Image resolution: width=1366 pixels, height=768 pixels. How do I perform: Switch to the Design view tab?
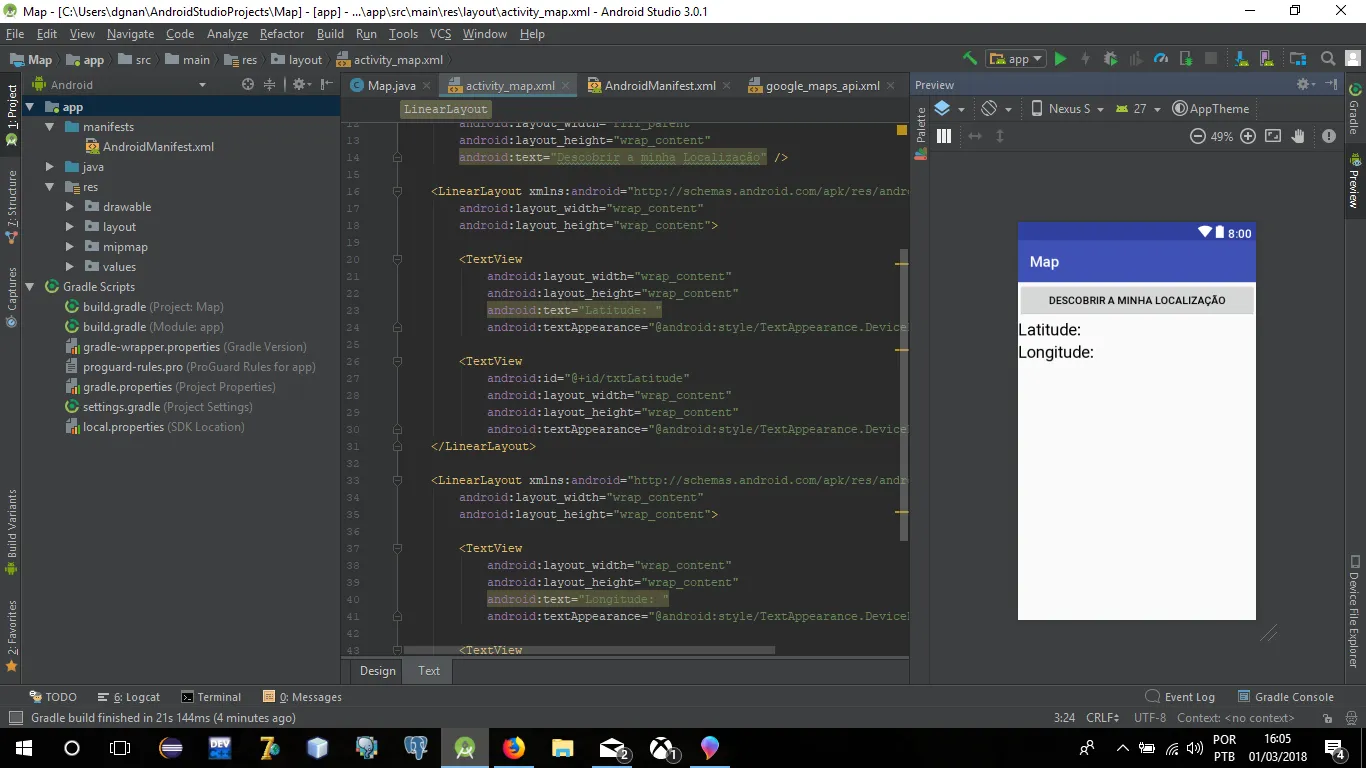[378, 671]
